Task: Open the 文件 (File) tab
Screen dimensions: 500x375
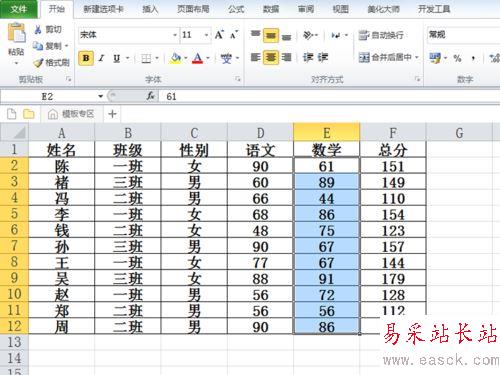Action: (18, 9)
